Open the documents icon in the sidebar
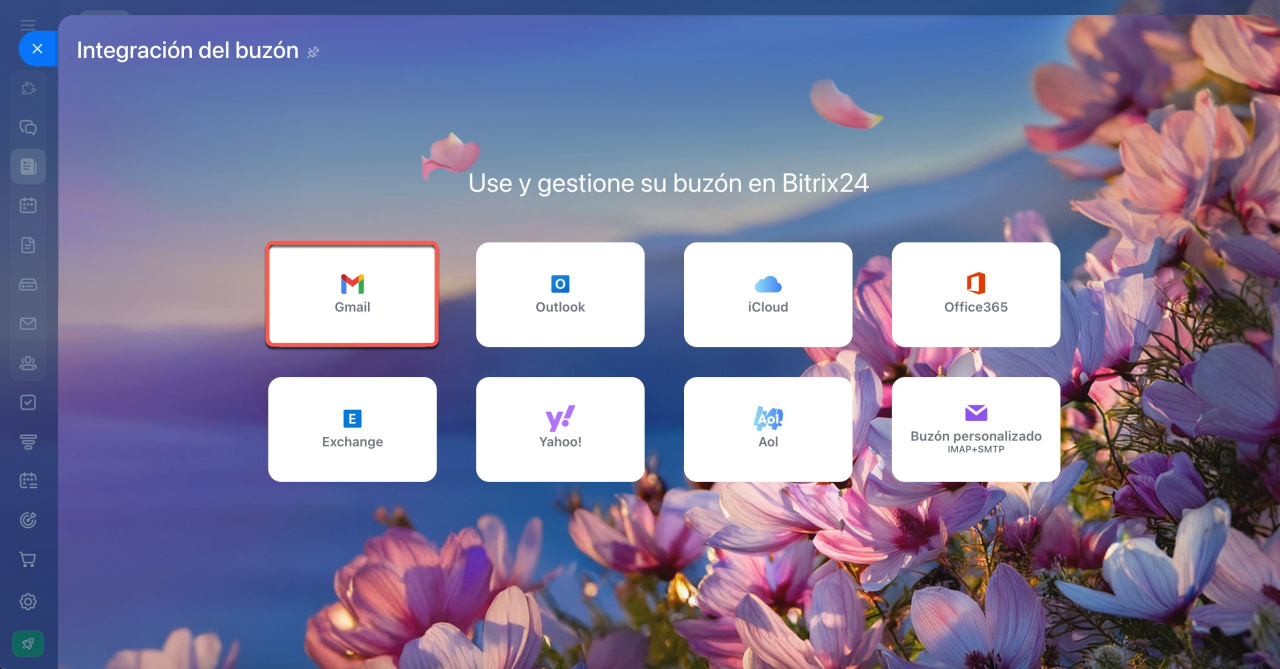The width and height of the screenshot is (1280, 669). point(28,245)
